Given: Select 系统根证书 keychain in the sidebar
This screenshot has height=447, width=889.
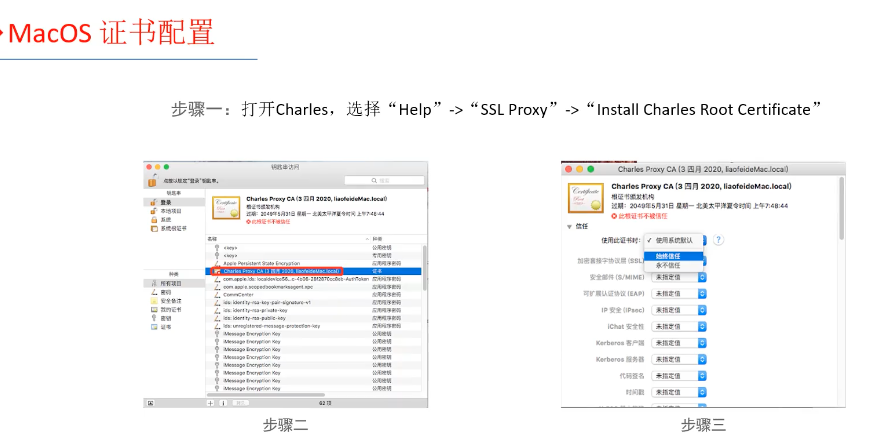Looking at the screenshot, I should pyautogui.click(x=175, y=229).
